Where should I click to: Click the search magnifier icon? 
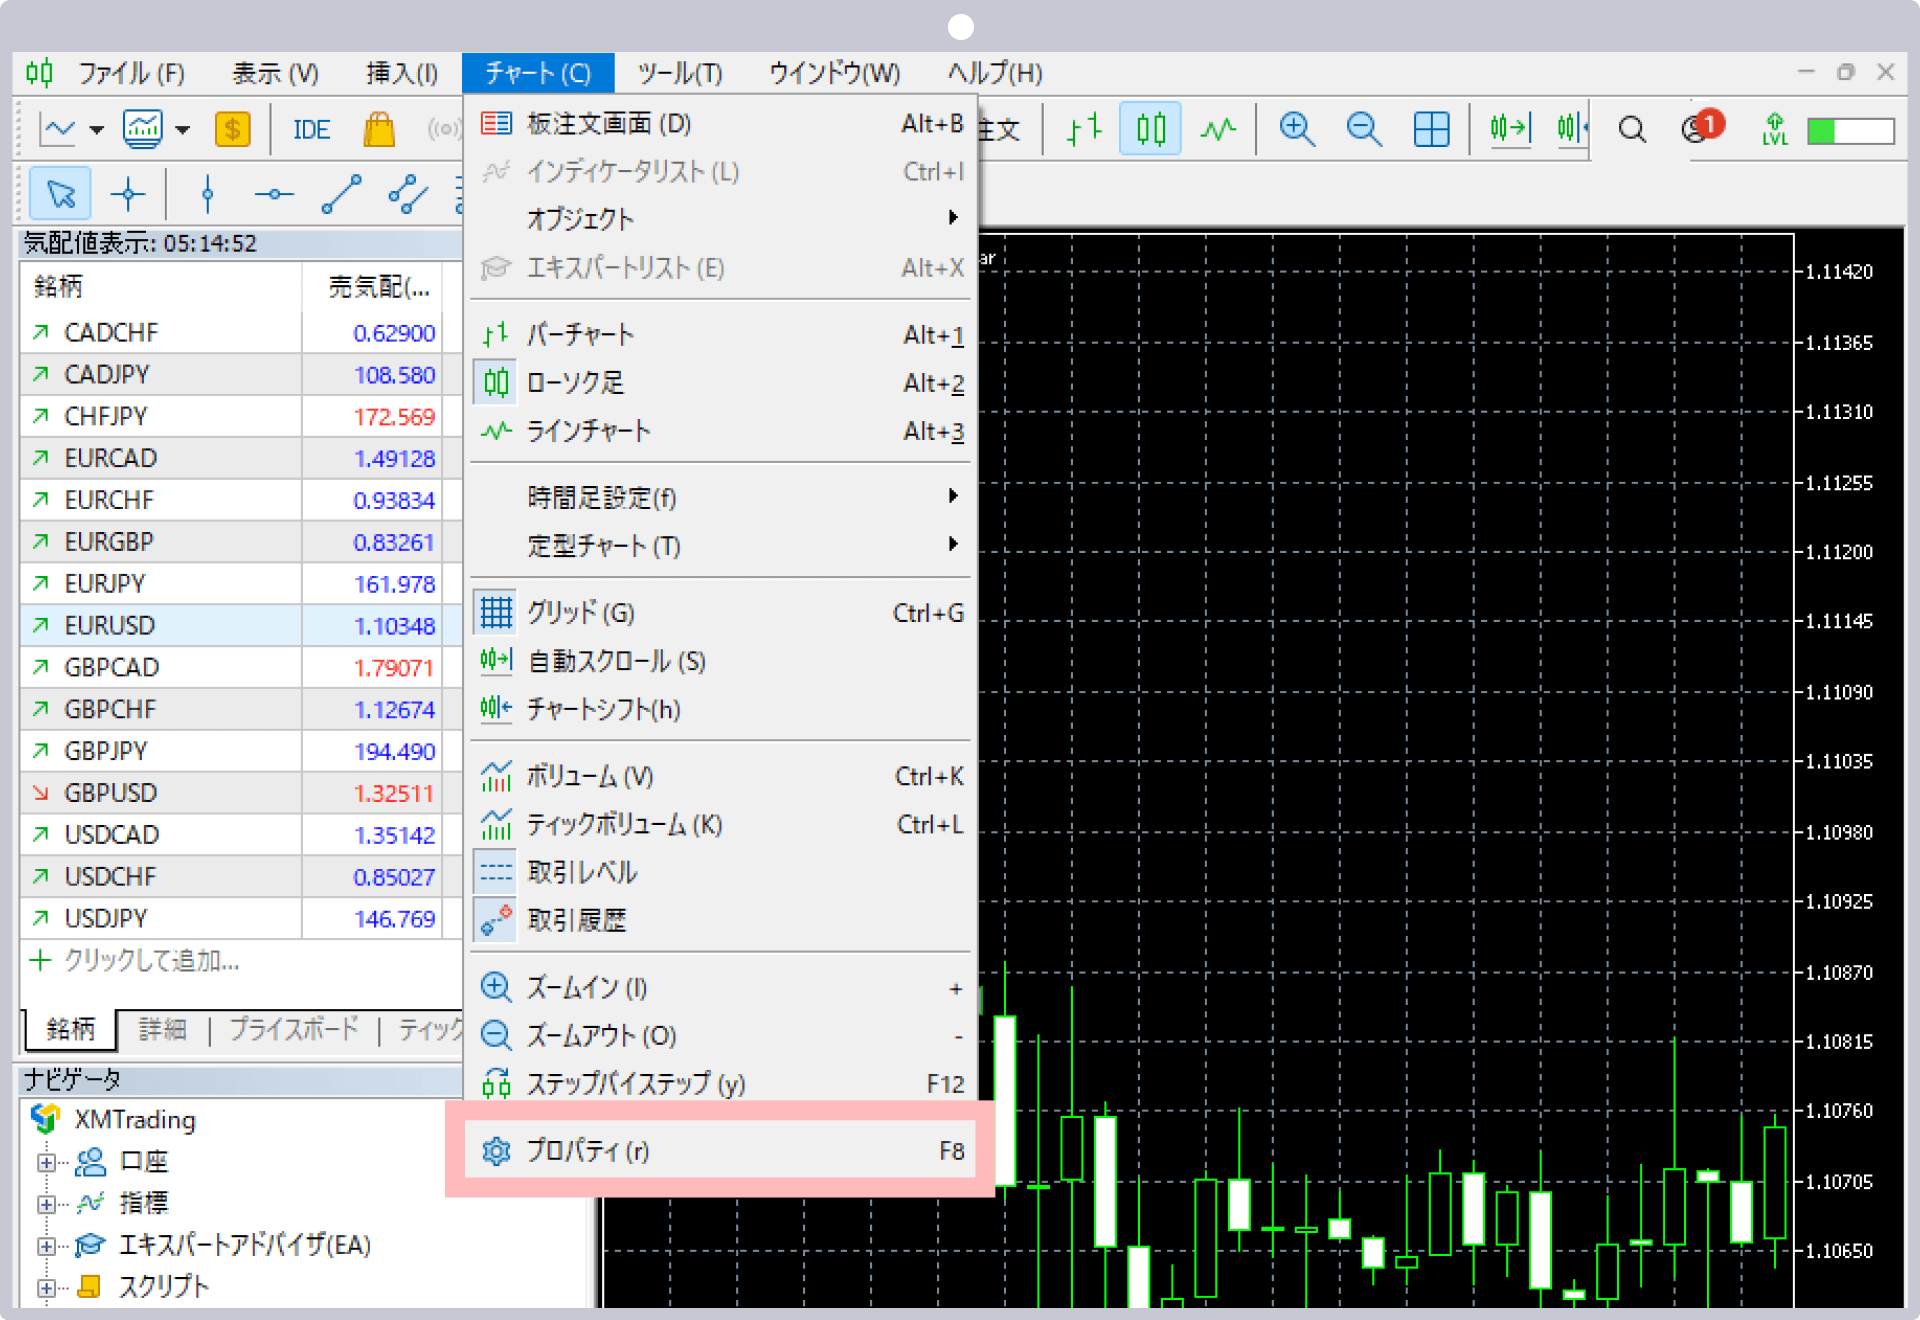pyautogui.click(x=1632, y=129)
